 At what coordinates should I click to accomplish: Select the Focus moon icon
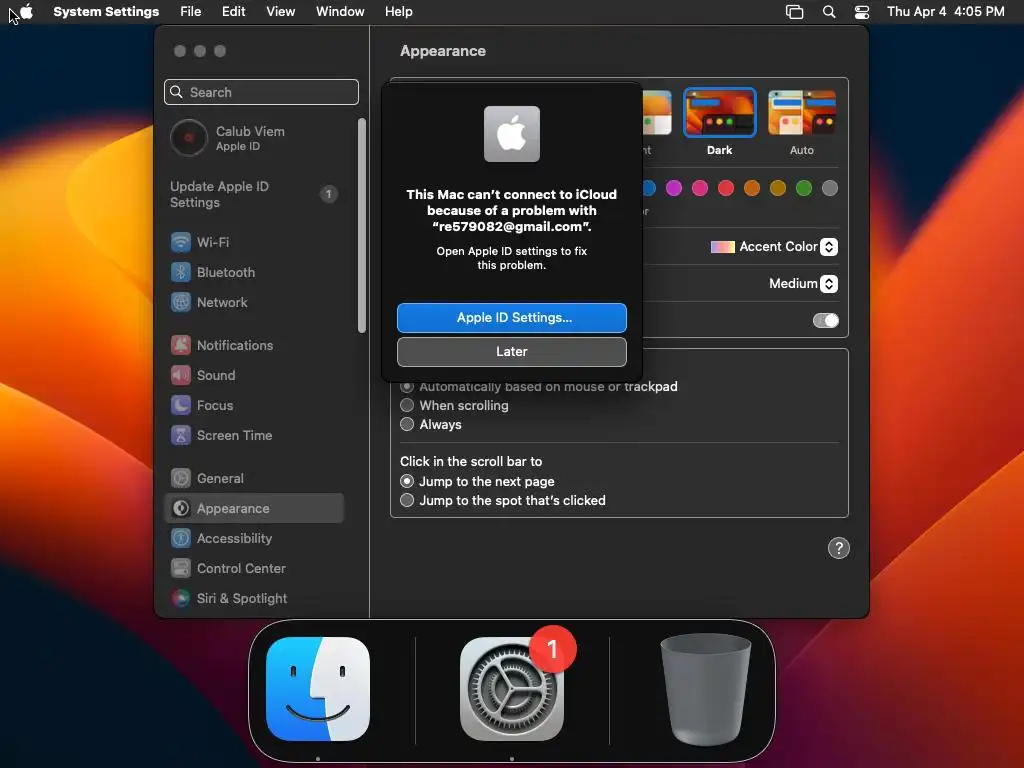[181, 406]
